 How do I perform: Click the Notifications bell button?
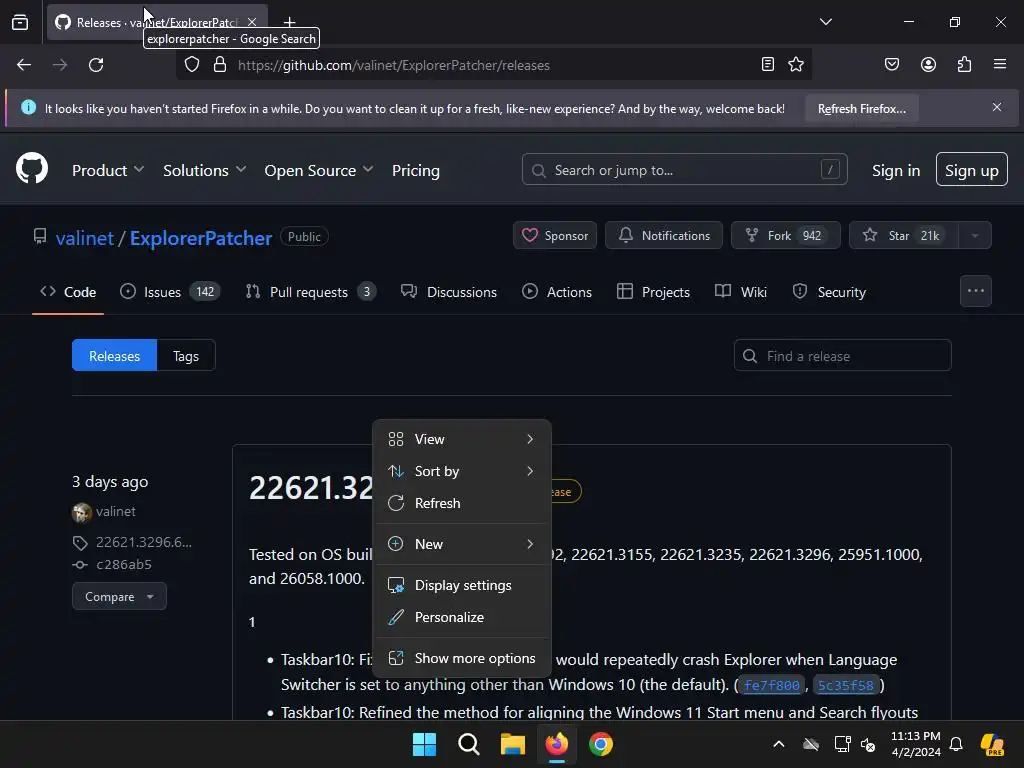(x=664, y=236)
